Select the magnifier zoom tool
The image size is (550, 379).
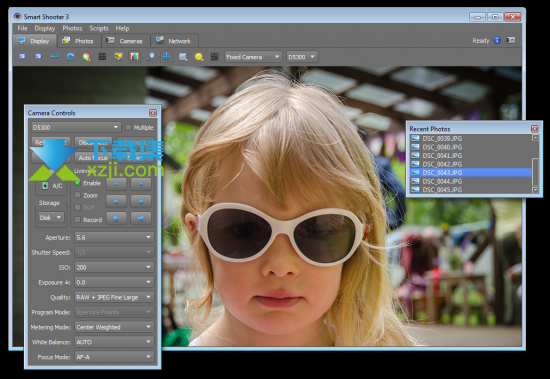tap(150, 56)
